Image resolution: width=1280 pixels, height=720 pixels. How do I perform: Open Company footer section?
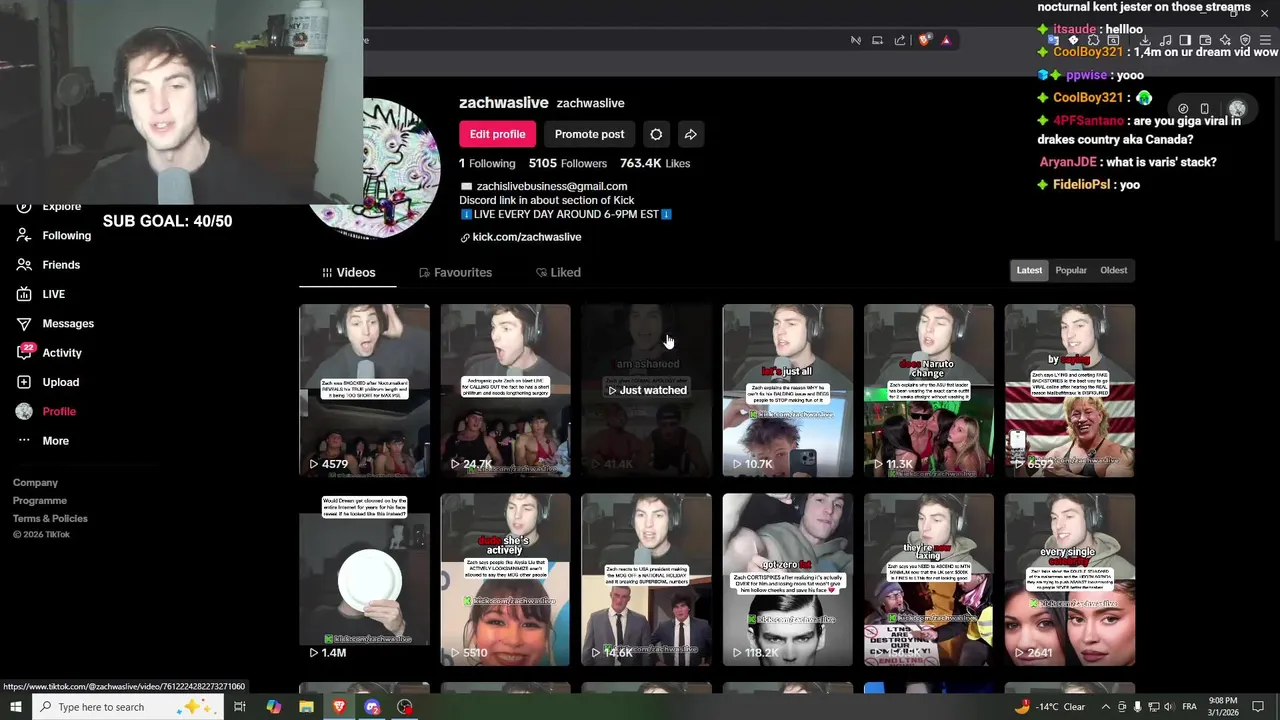[x=35, y=483]
